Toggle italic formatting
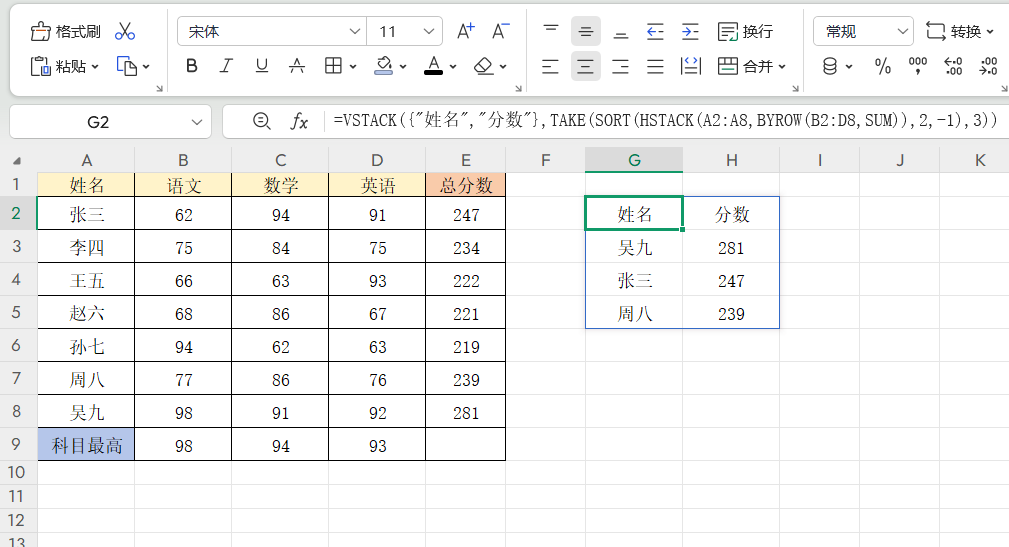1009x547 pixels. point(226,67)
